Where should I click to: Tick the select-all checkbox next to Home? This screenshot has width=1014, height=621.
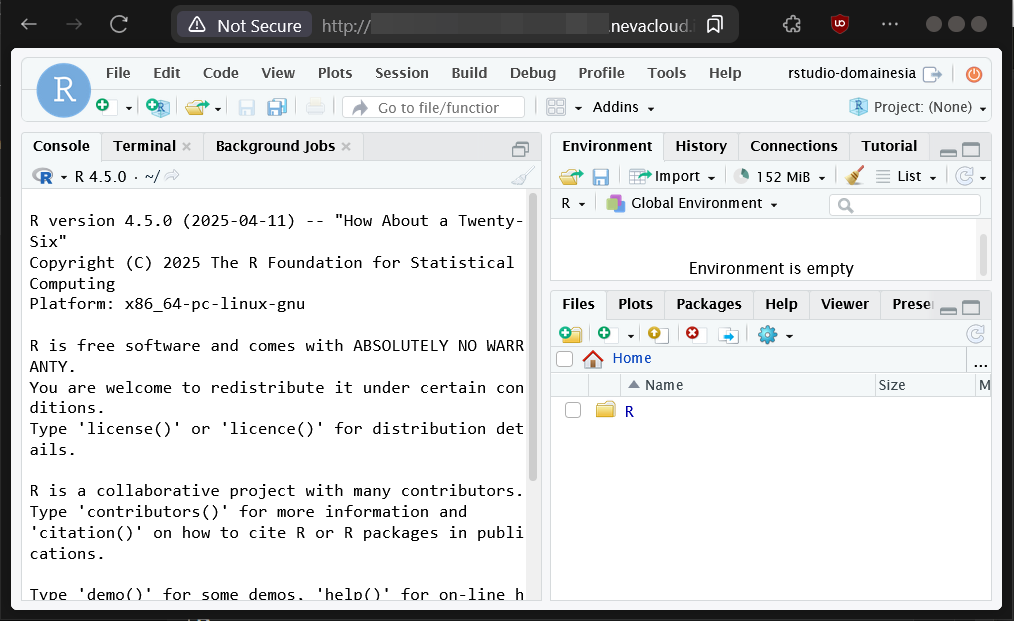[x=565, y=359]
